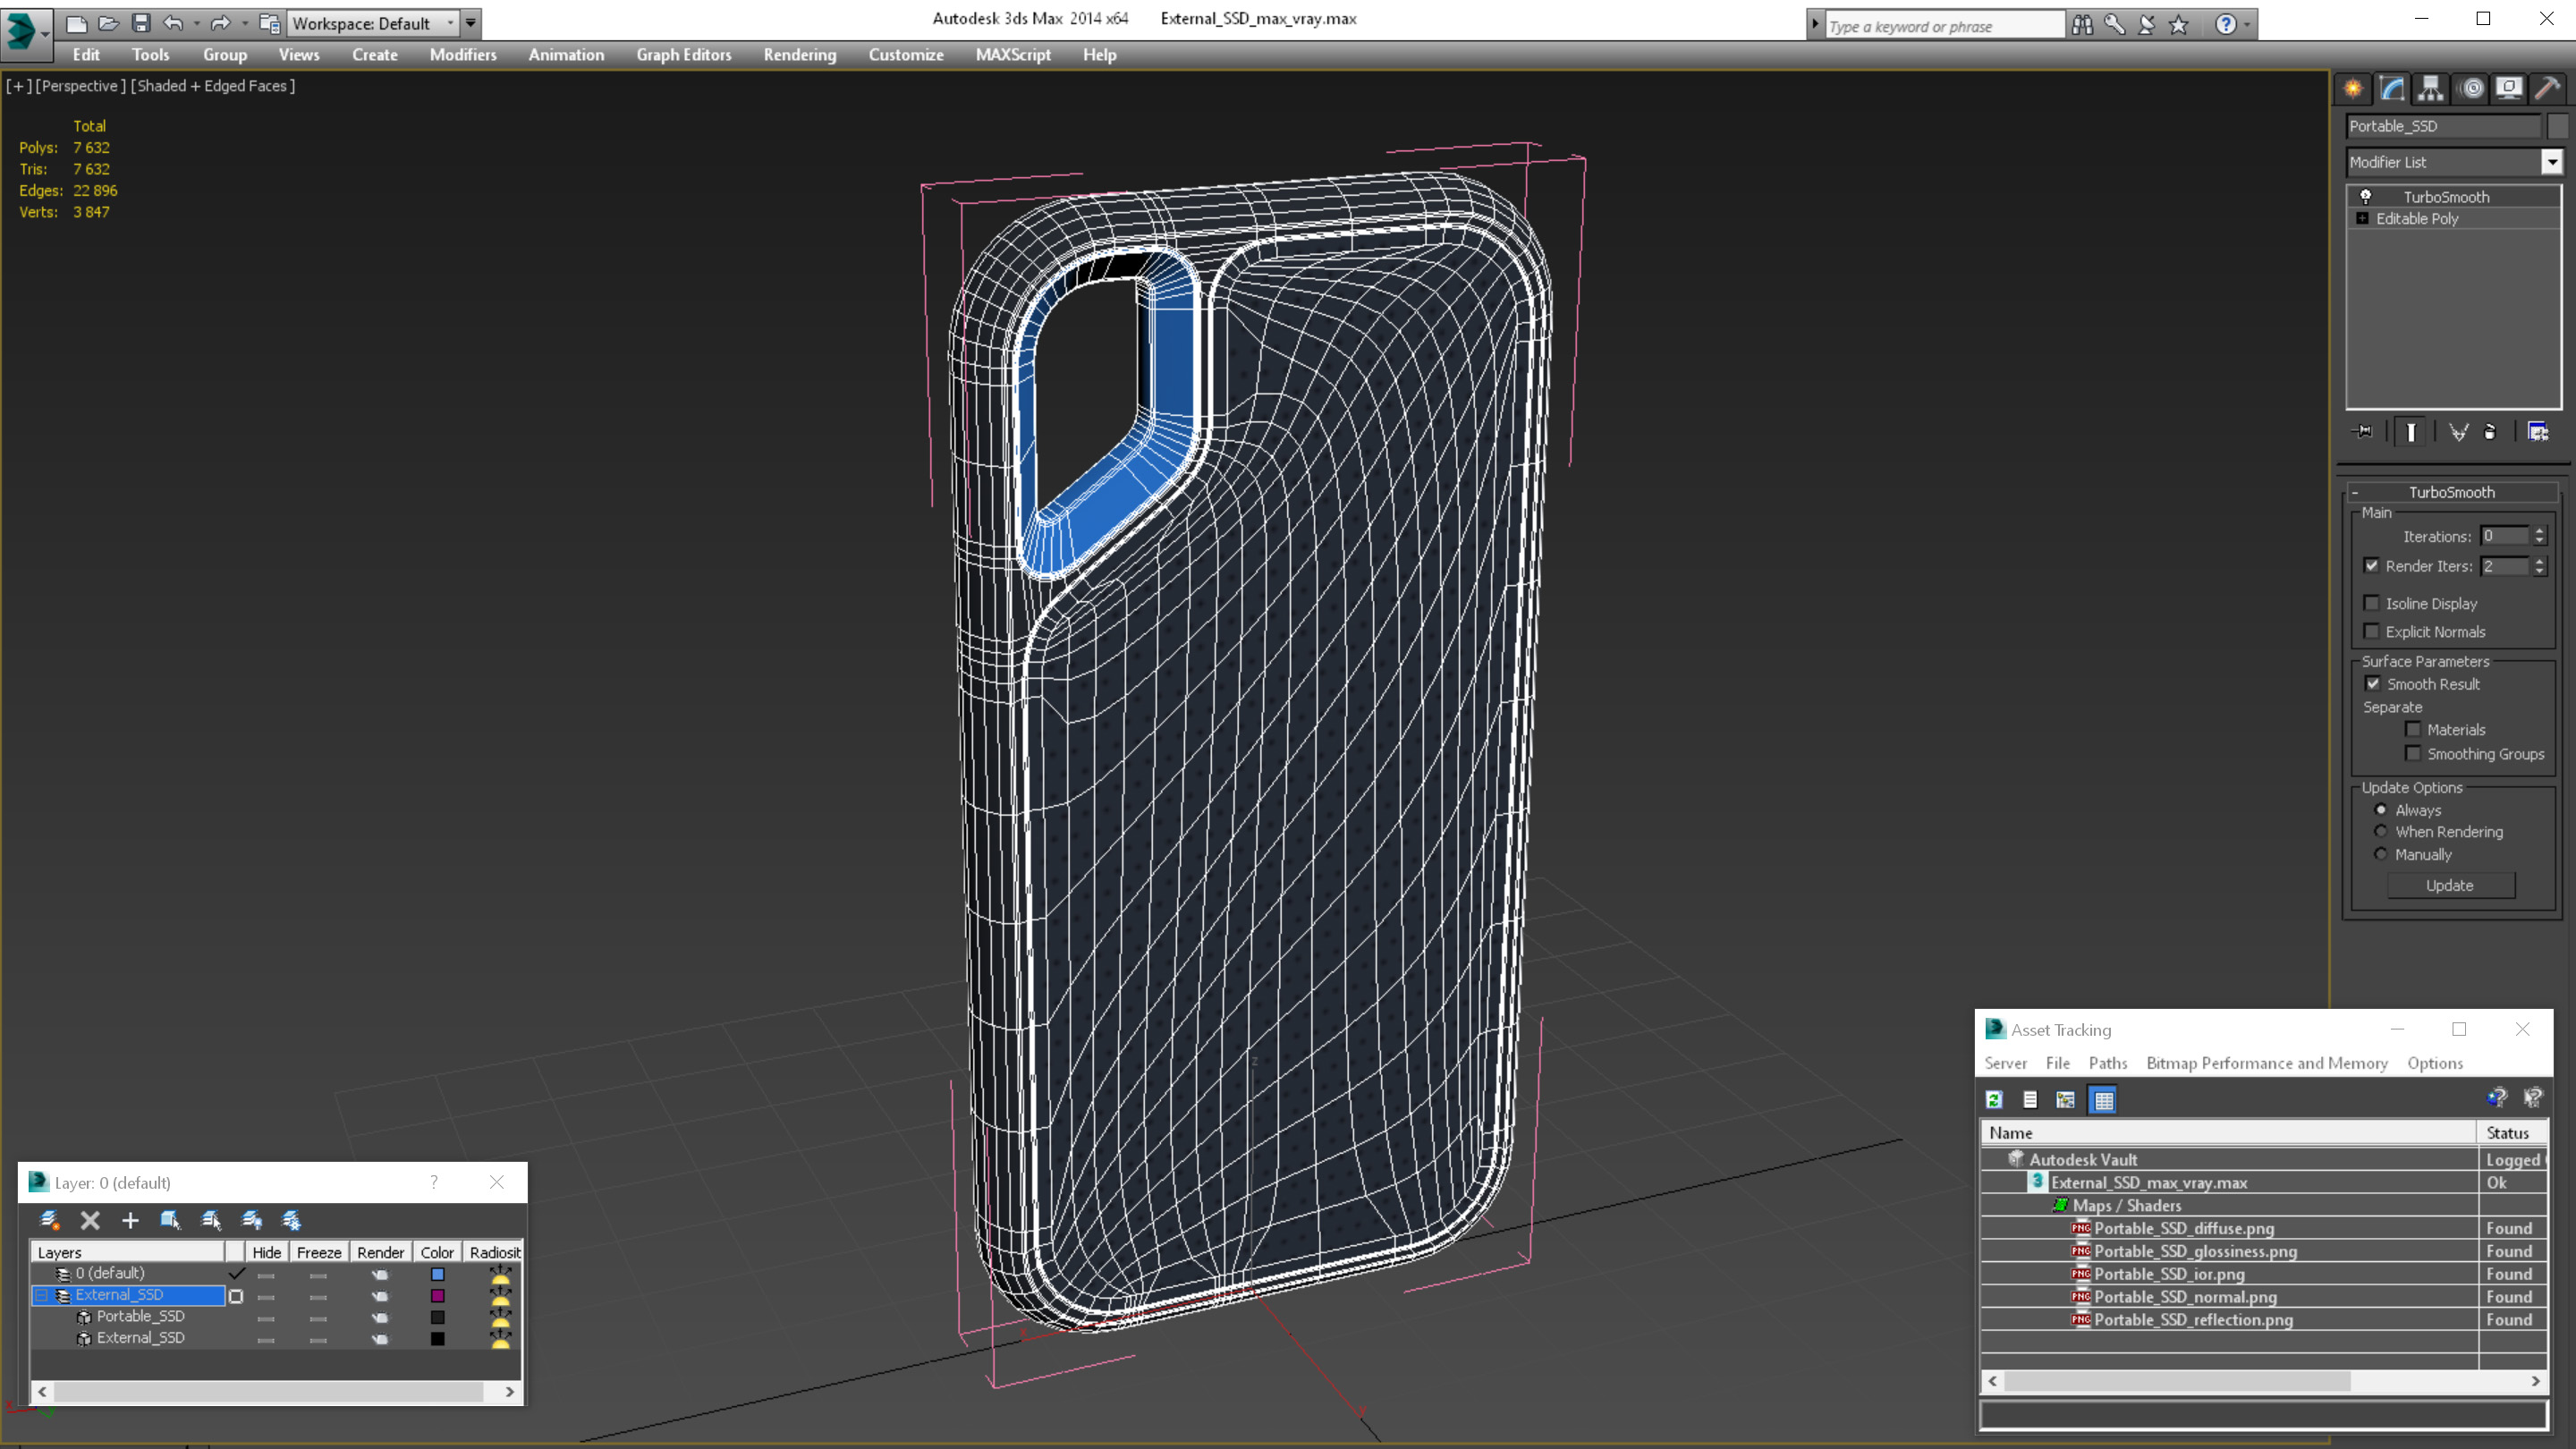Check Separate by Materials checkbox
2576x1449 pixels.
[2413, 729]
